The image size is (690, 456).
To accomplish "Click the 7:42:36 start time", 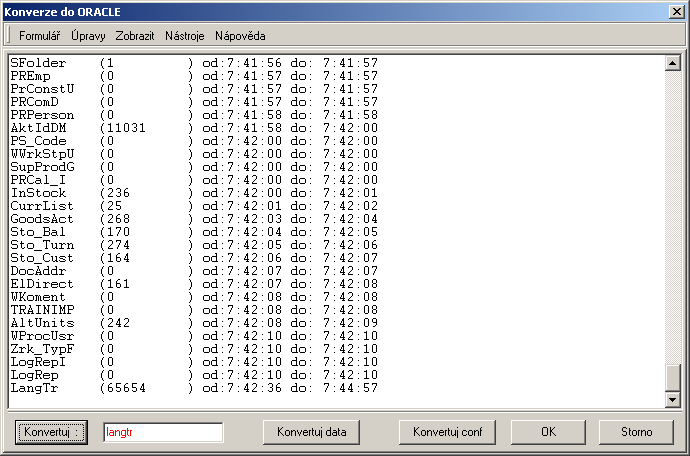I will [254, 388].
